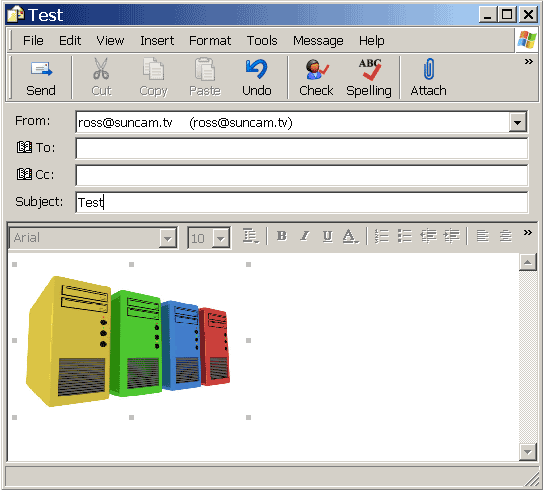Open the Arial font name dropdown

[x=168, y=238]
